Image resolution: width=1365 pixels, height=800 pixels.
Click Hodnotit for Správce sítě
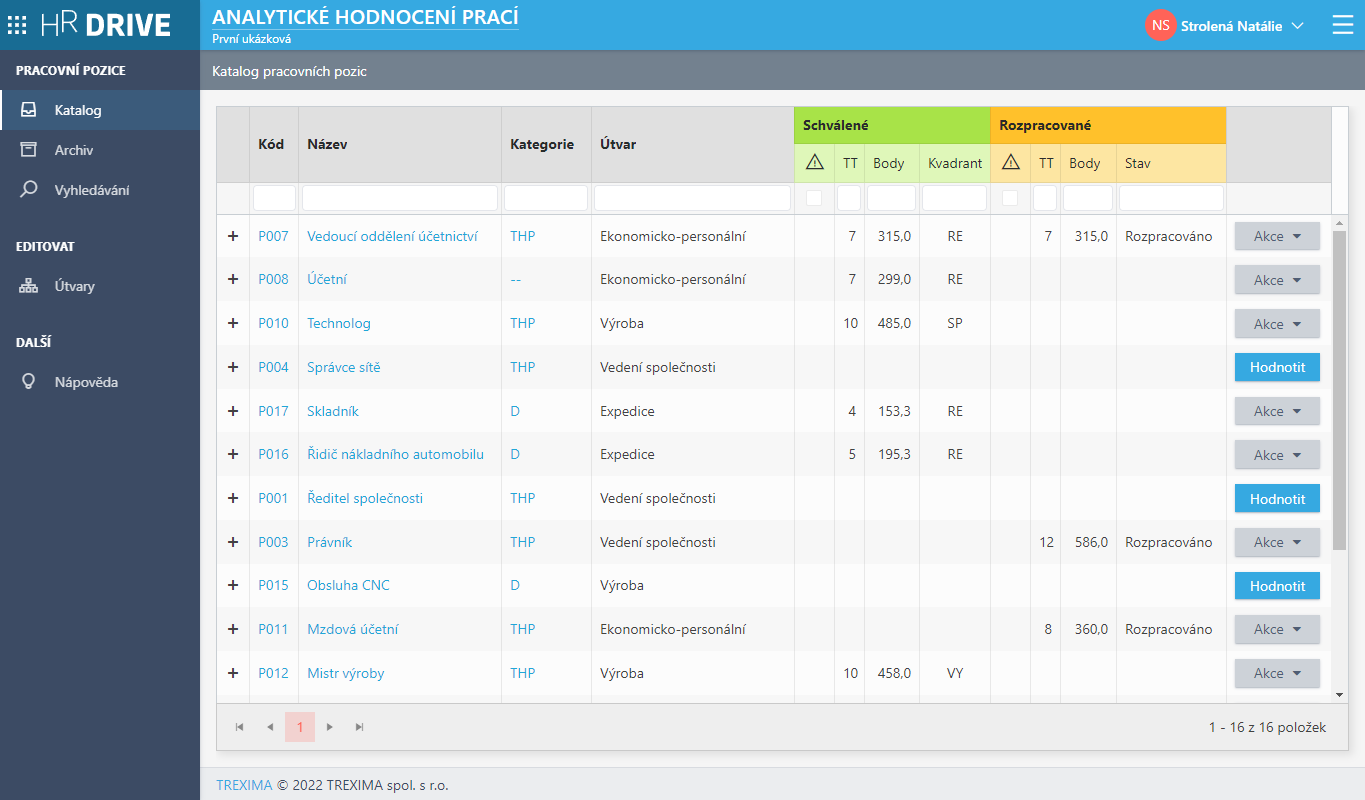pyautogui.click(x=1277, y=367)
